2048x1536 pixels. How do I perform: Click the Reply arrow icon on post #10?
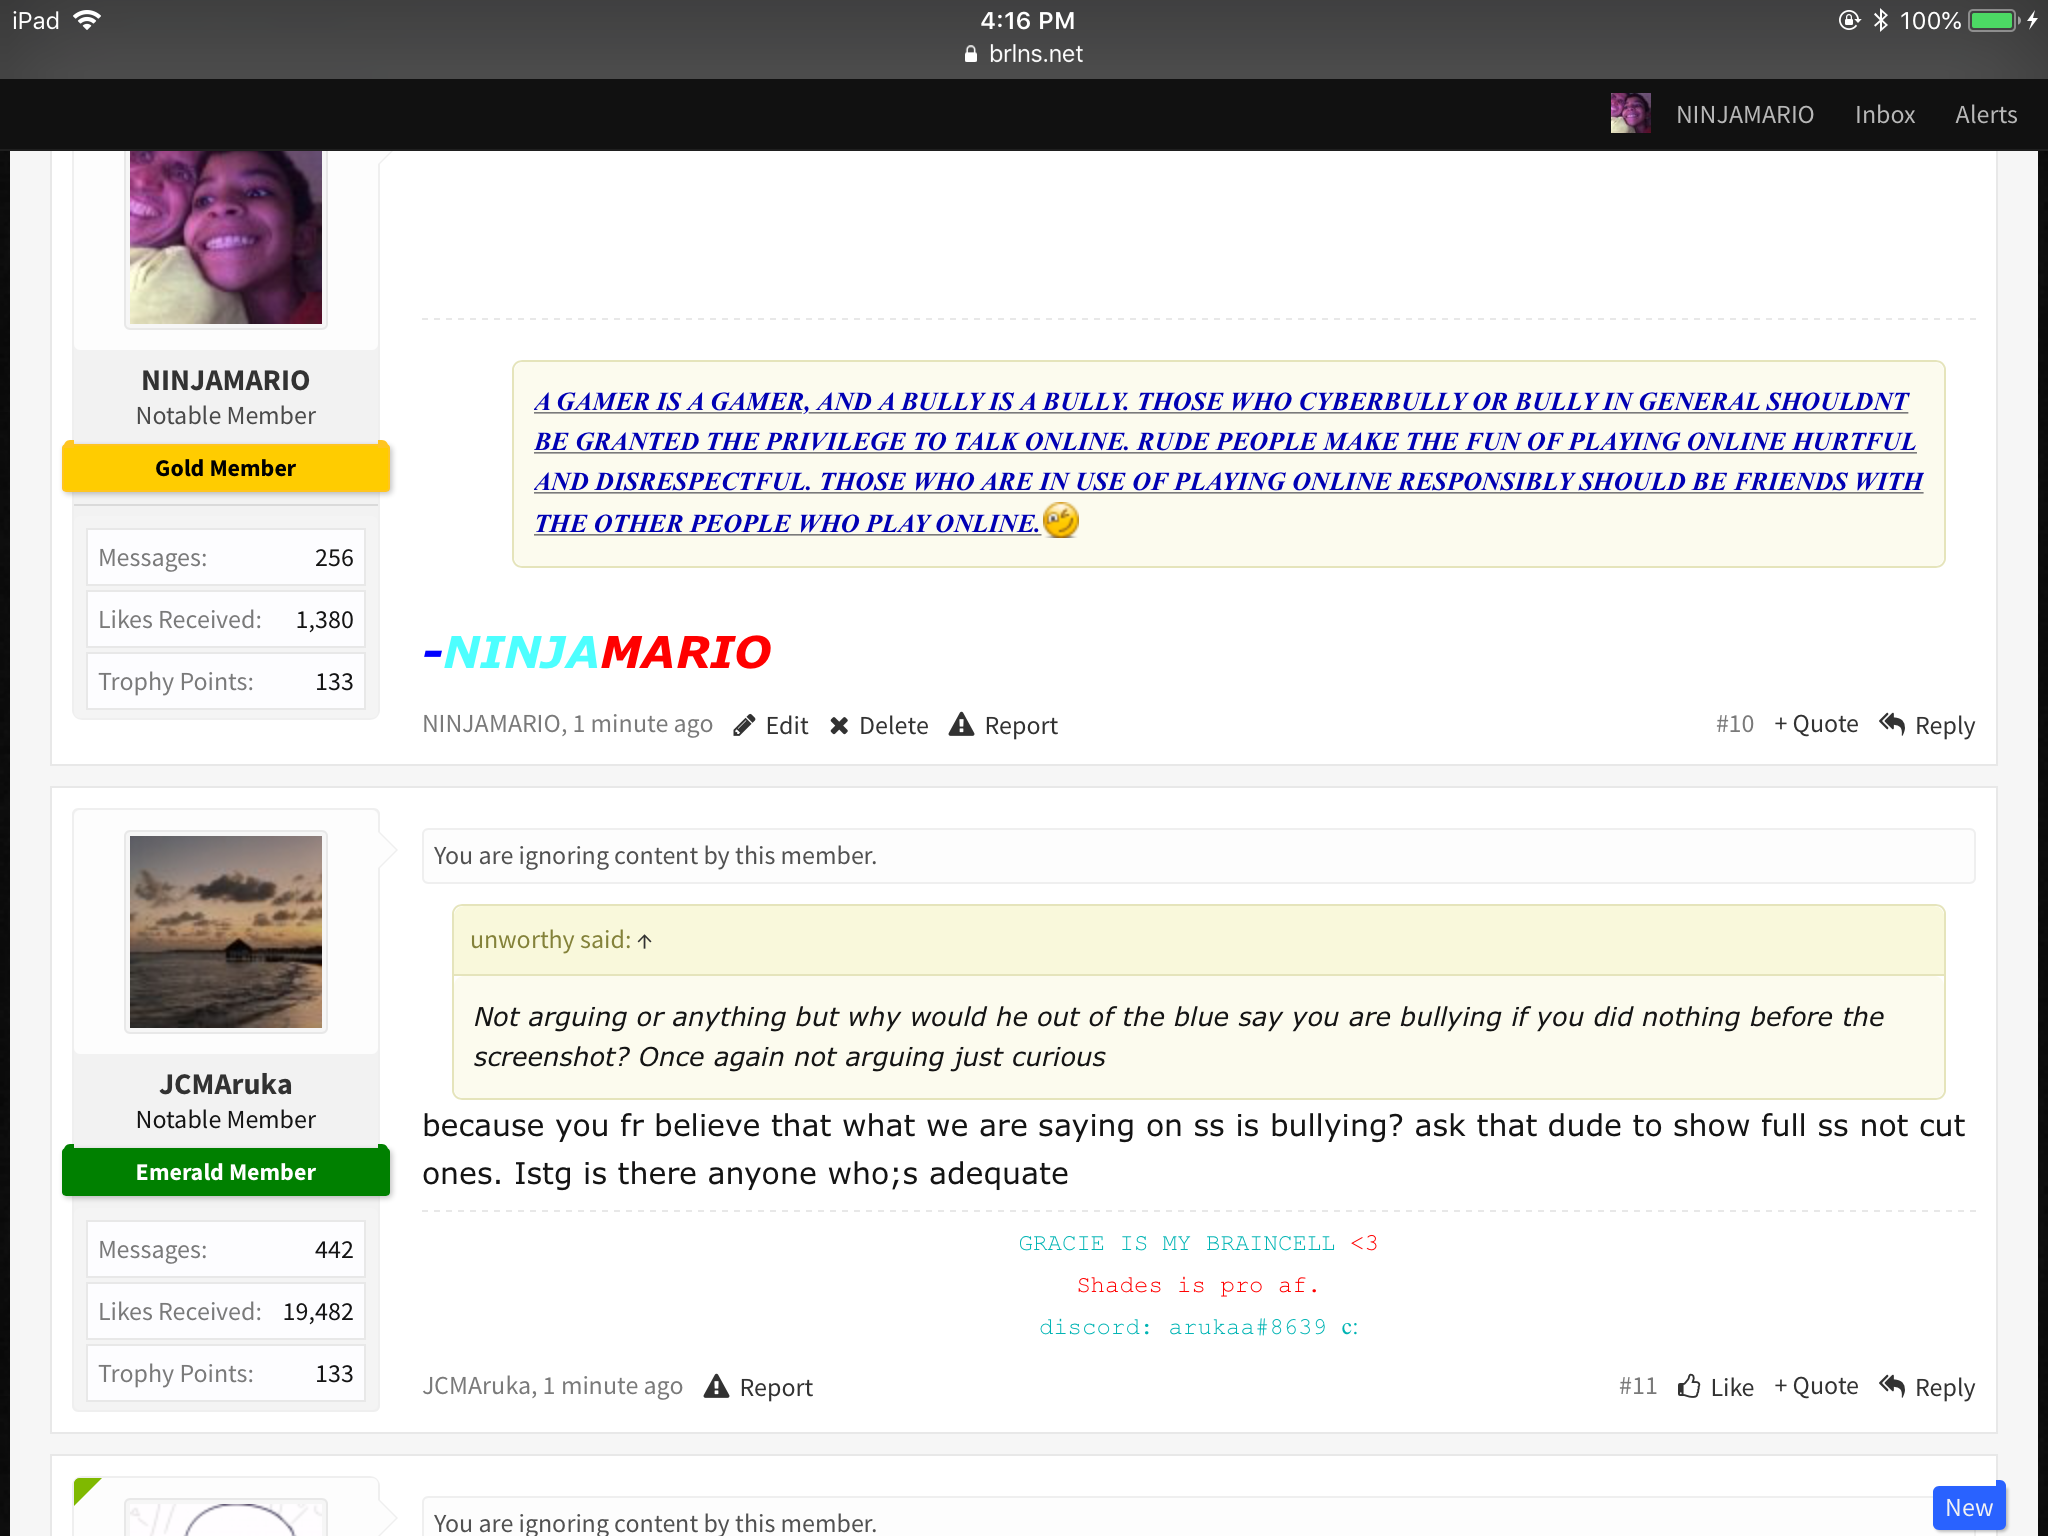point(1892,723)
